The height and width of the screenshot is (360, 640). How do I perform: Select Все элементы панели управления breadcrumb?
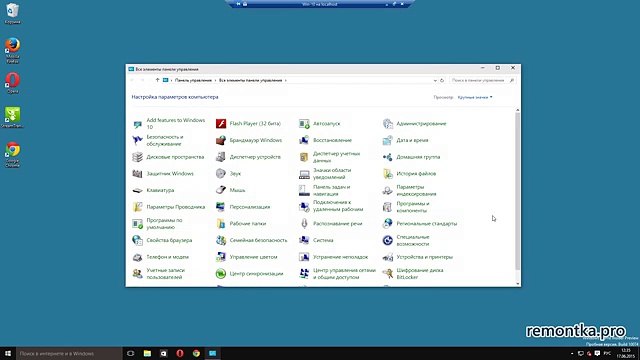point(250,80)
